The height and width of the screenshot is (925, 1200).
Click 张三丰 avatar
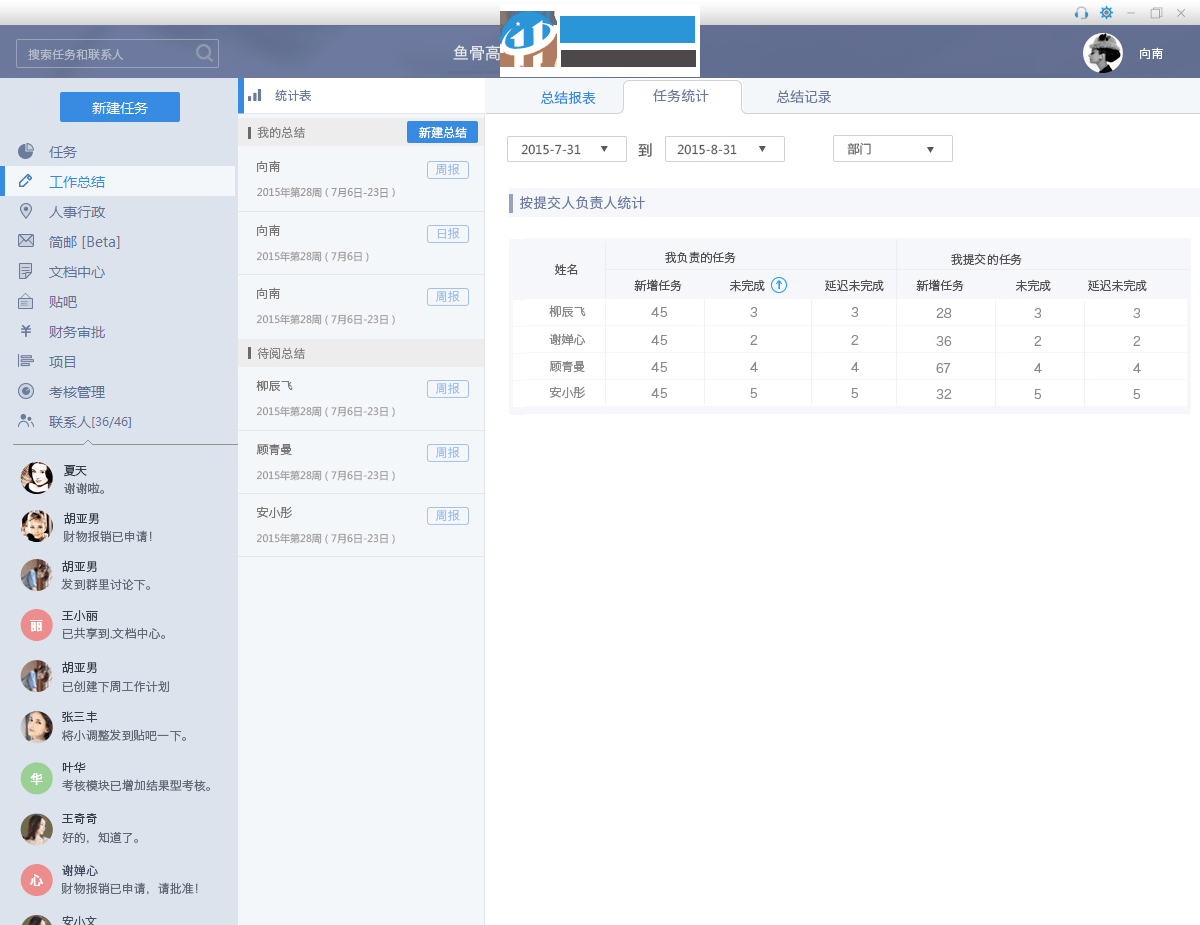37,727
